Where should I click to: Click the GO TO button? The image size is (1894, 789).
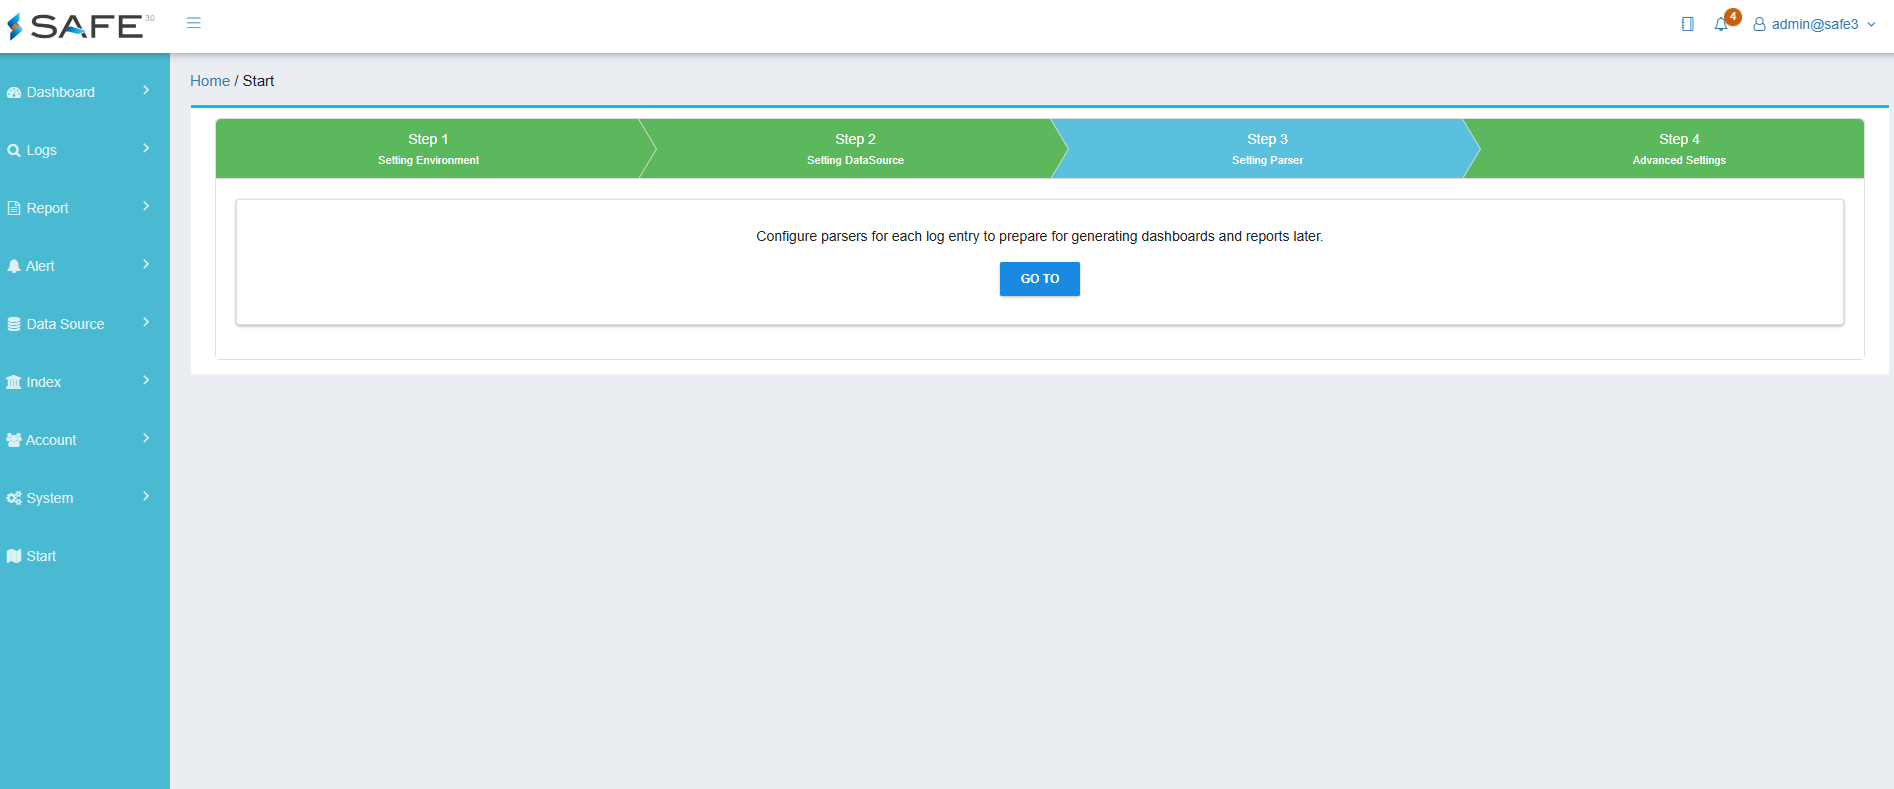[x=1040, y=279]
